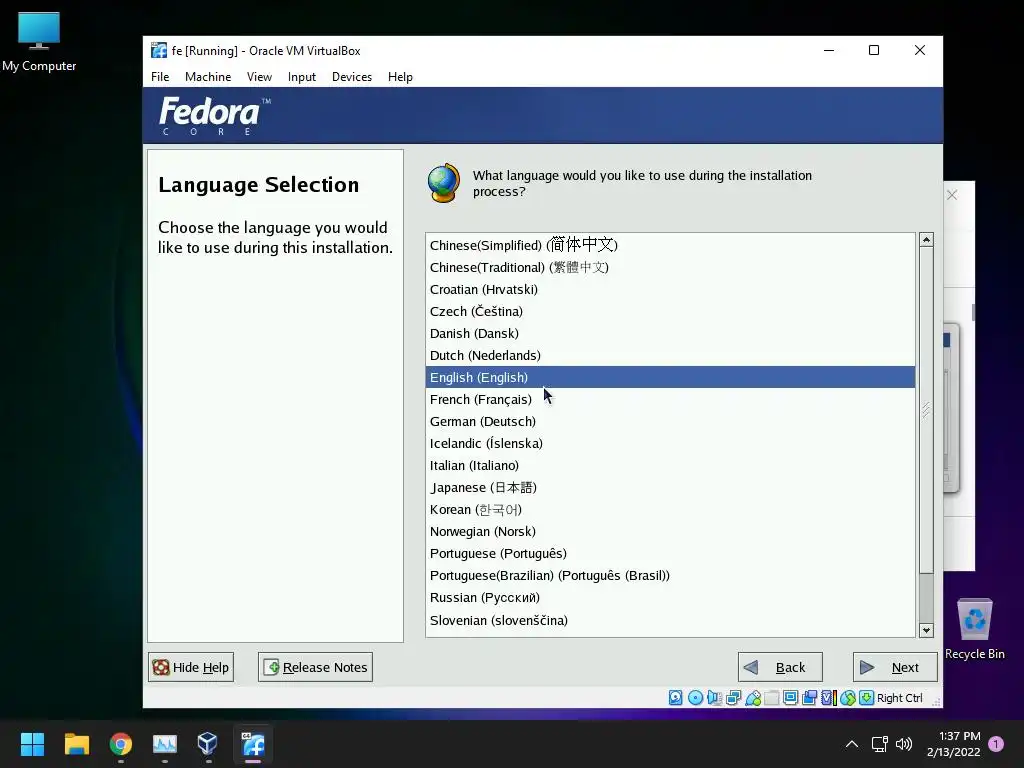Click the language list scroll down arrow
The width and height of the screenshot is (1024, 768).
coord(926,630)
